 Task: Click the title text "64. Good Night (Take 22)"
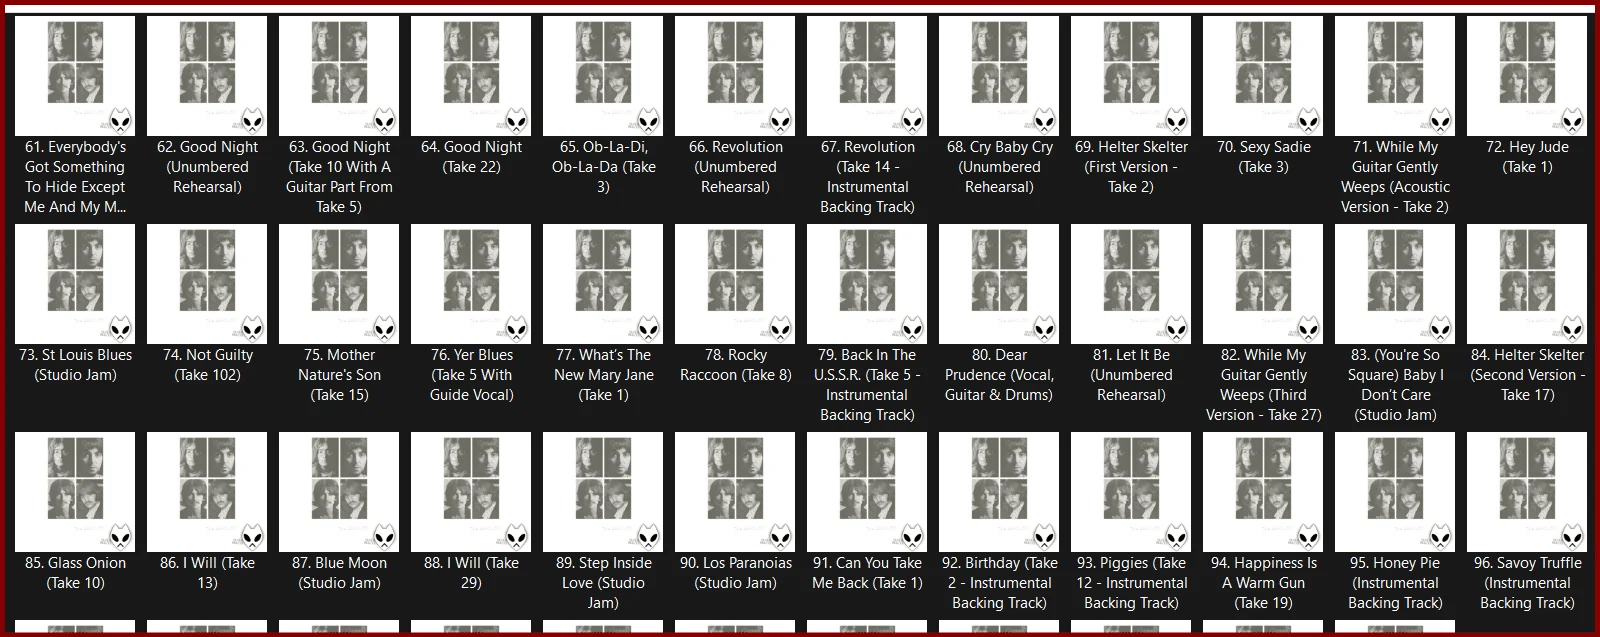tap(471, 157)
